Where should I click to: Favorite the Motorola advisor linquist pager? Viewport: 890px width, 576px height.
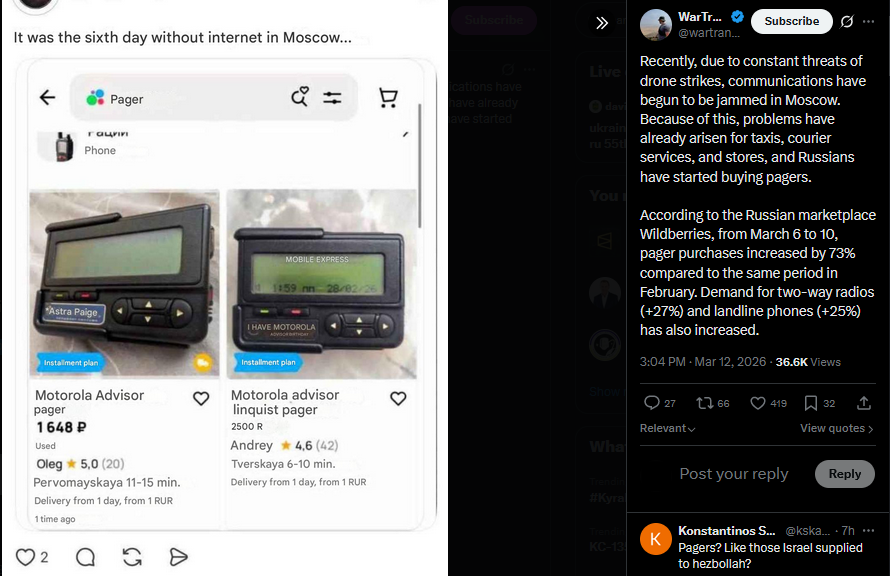(398, 398)
